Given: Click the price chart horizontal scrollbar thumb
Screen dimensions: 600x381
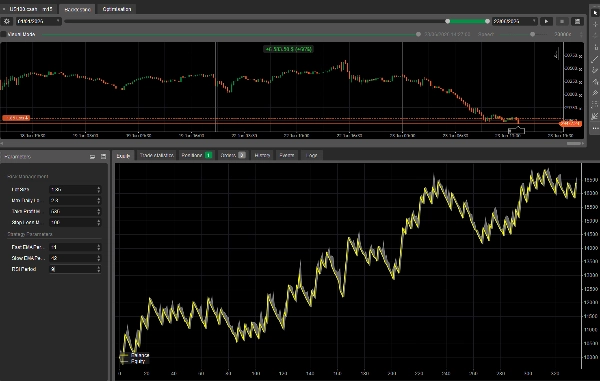Looking at the screenshot, I should tap(574, 143).
